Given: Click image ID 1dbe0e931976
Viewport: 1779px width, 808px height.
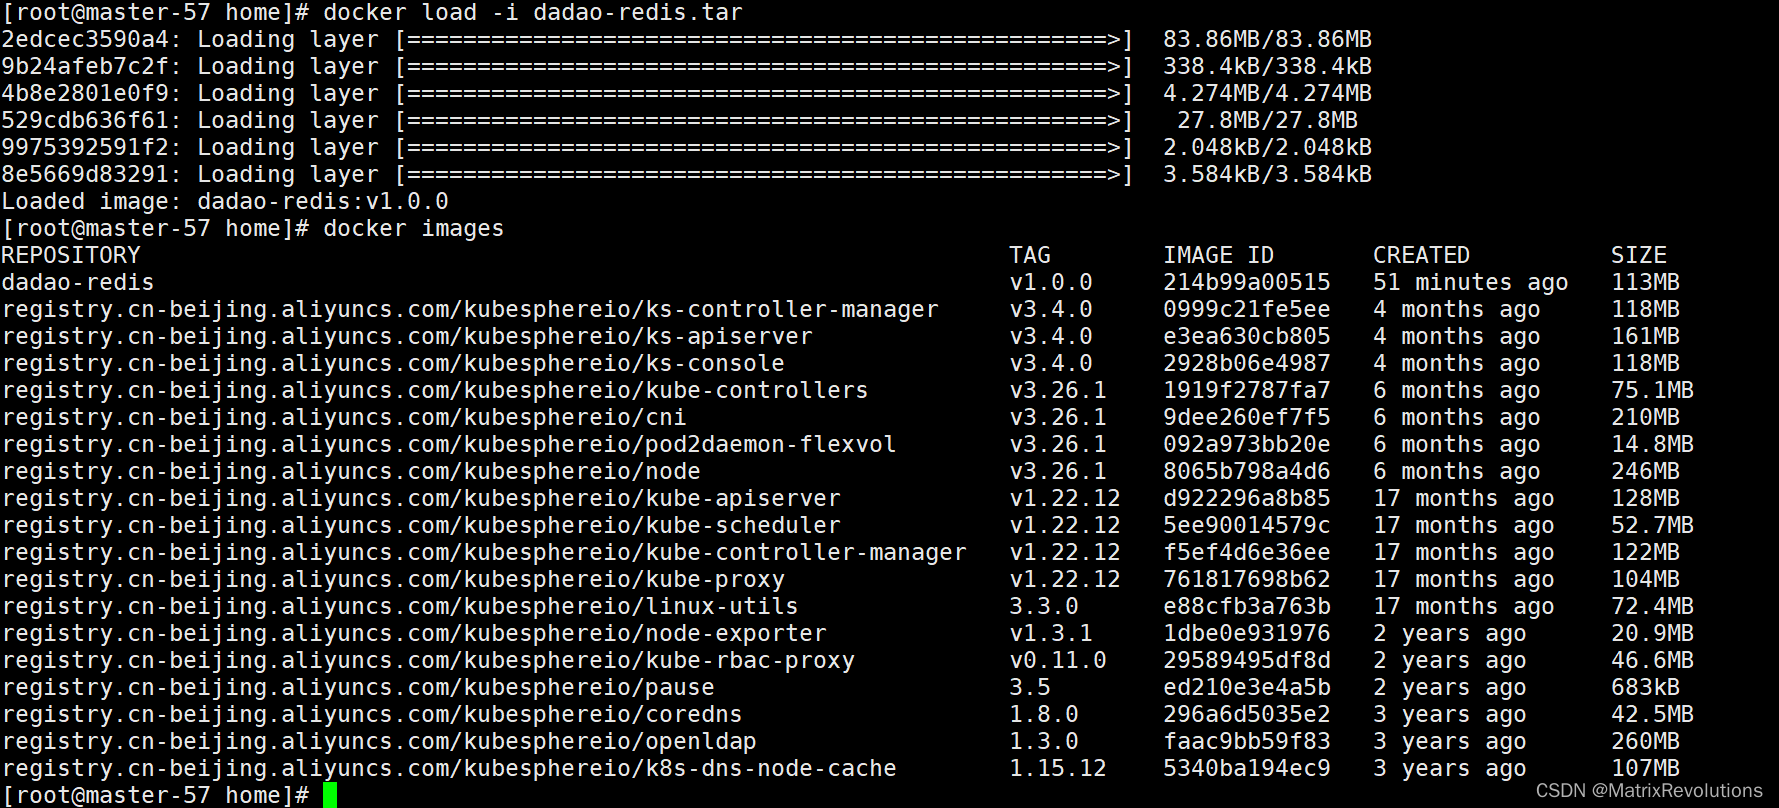Looking at the screenshot, I should (1246, 634).
